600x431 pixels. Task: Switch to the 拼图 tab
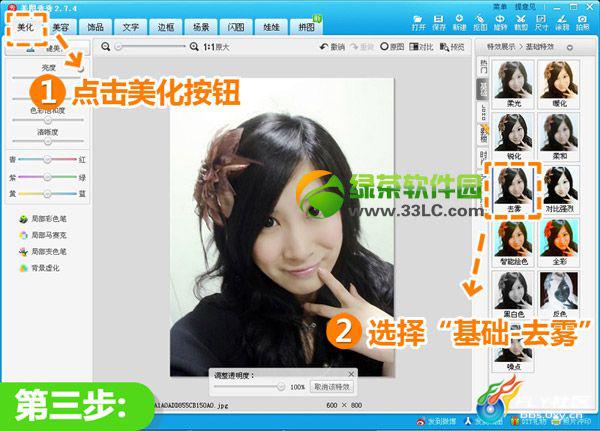pos(307,27)
